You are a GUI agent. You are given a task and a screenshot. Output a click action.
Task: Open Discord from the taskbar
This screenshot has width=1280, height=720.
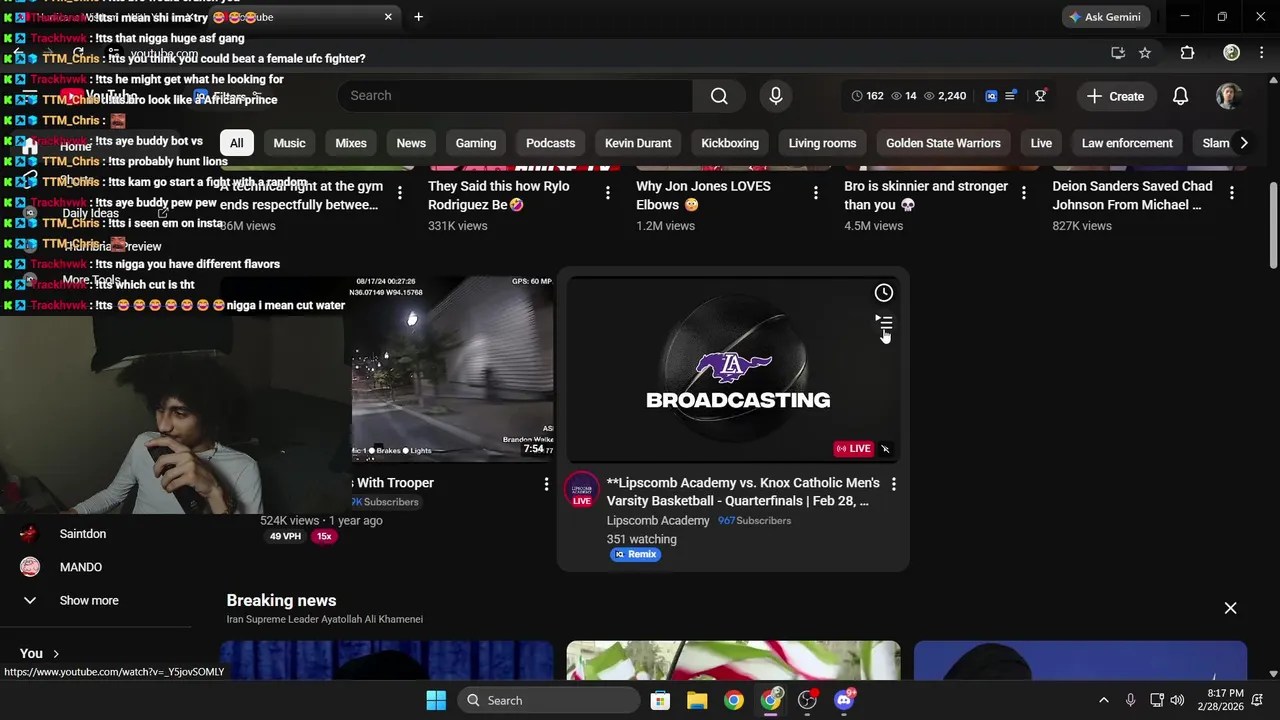click(844, 700)
